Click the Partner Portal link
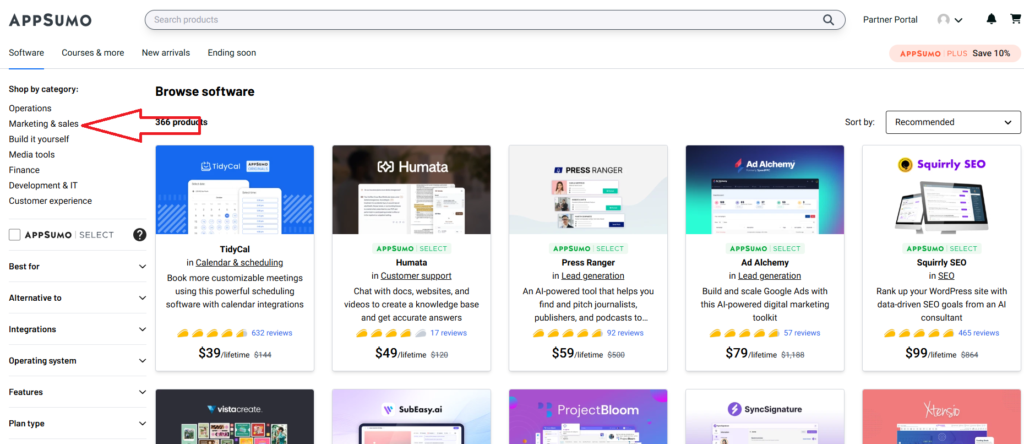The height and width of the screenshot is (444, 1024). pos(890,20)
